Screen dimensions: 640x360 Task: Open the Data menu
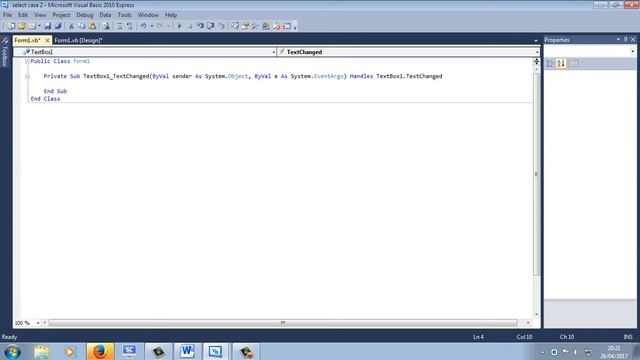(105, 15)
